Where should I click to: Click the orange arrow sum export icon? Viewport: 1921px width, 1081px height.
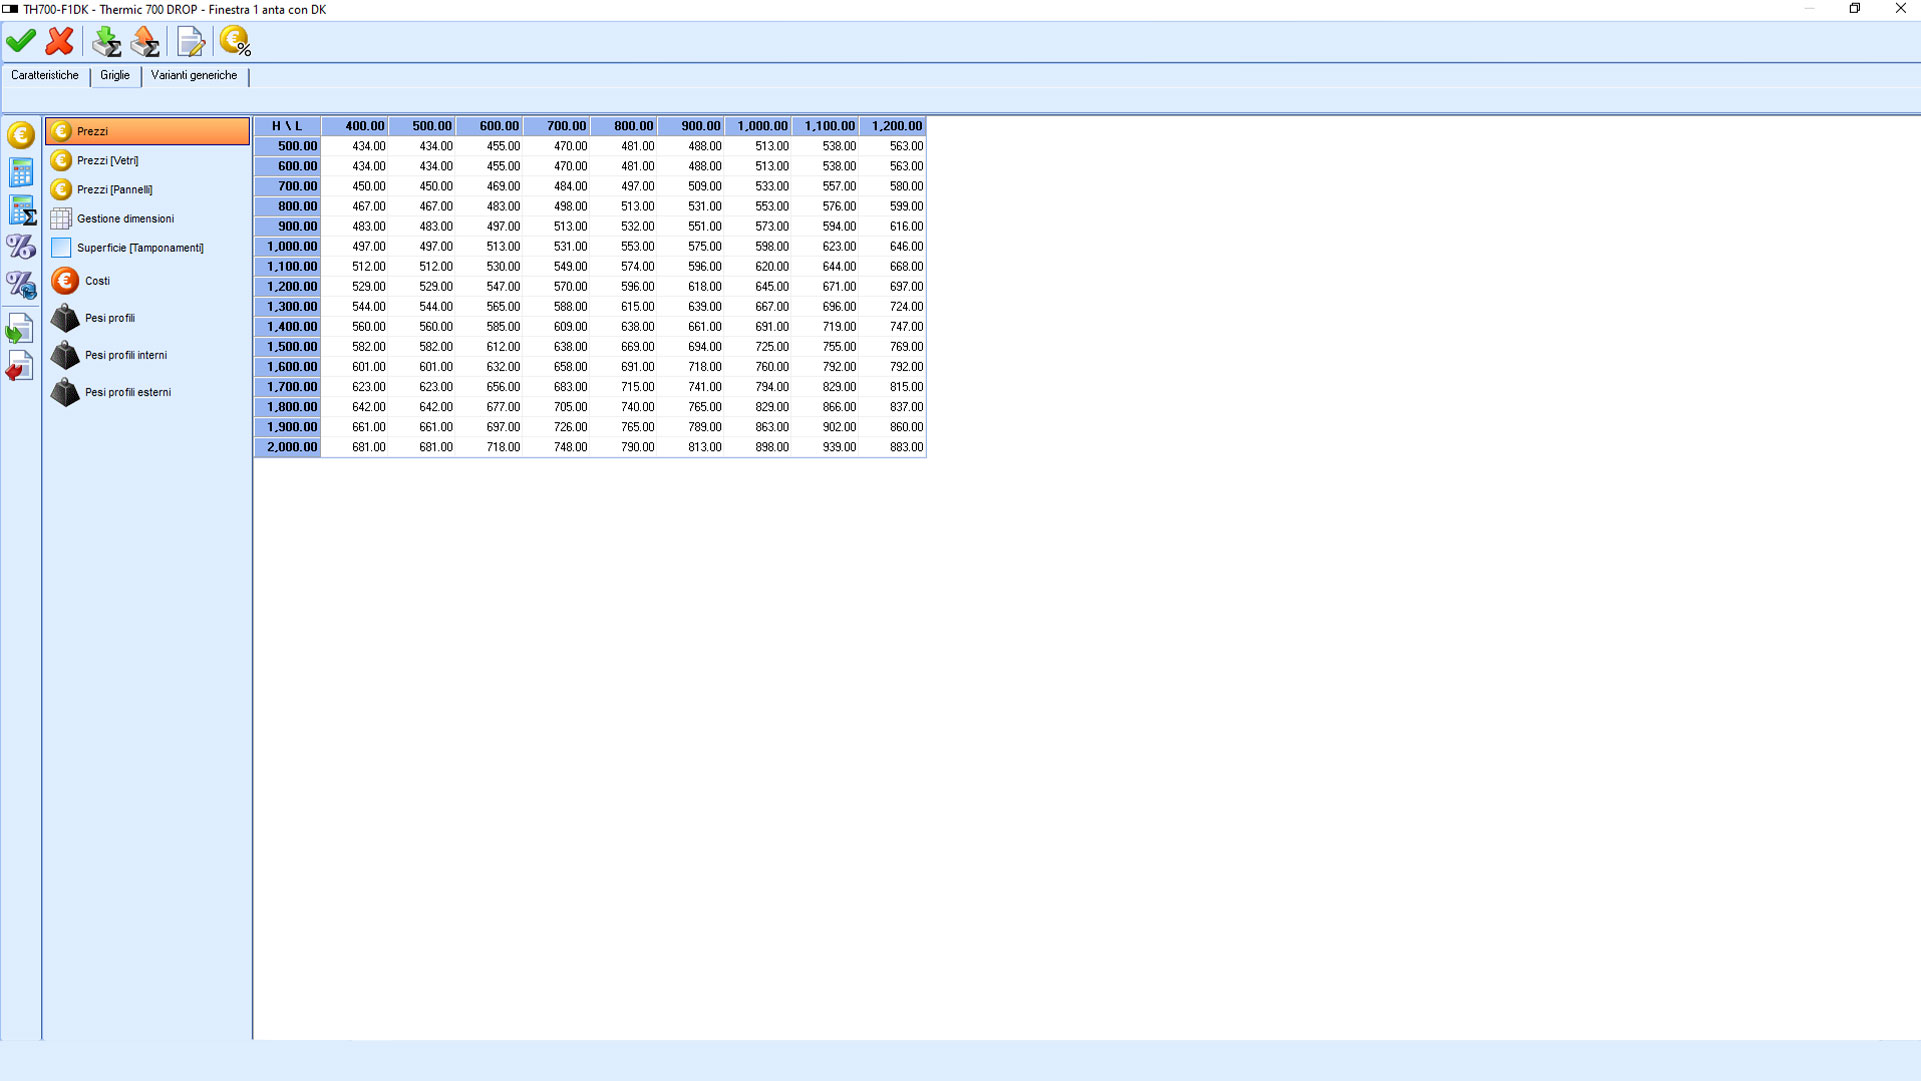pyautogui.click(x=146, y=41)
